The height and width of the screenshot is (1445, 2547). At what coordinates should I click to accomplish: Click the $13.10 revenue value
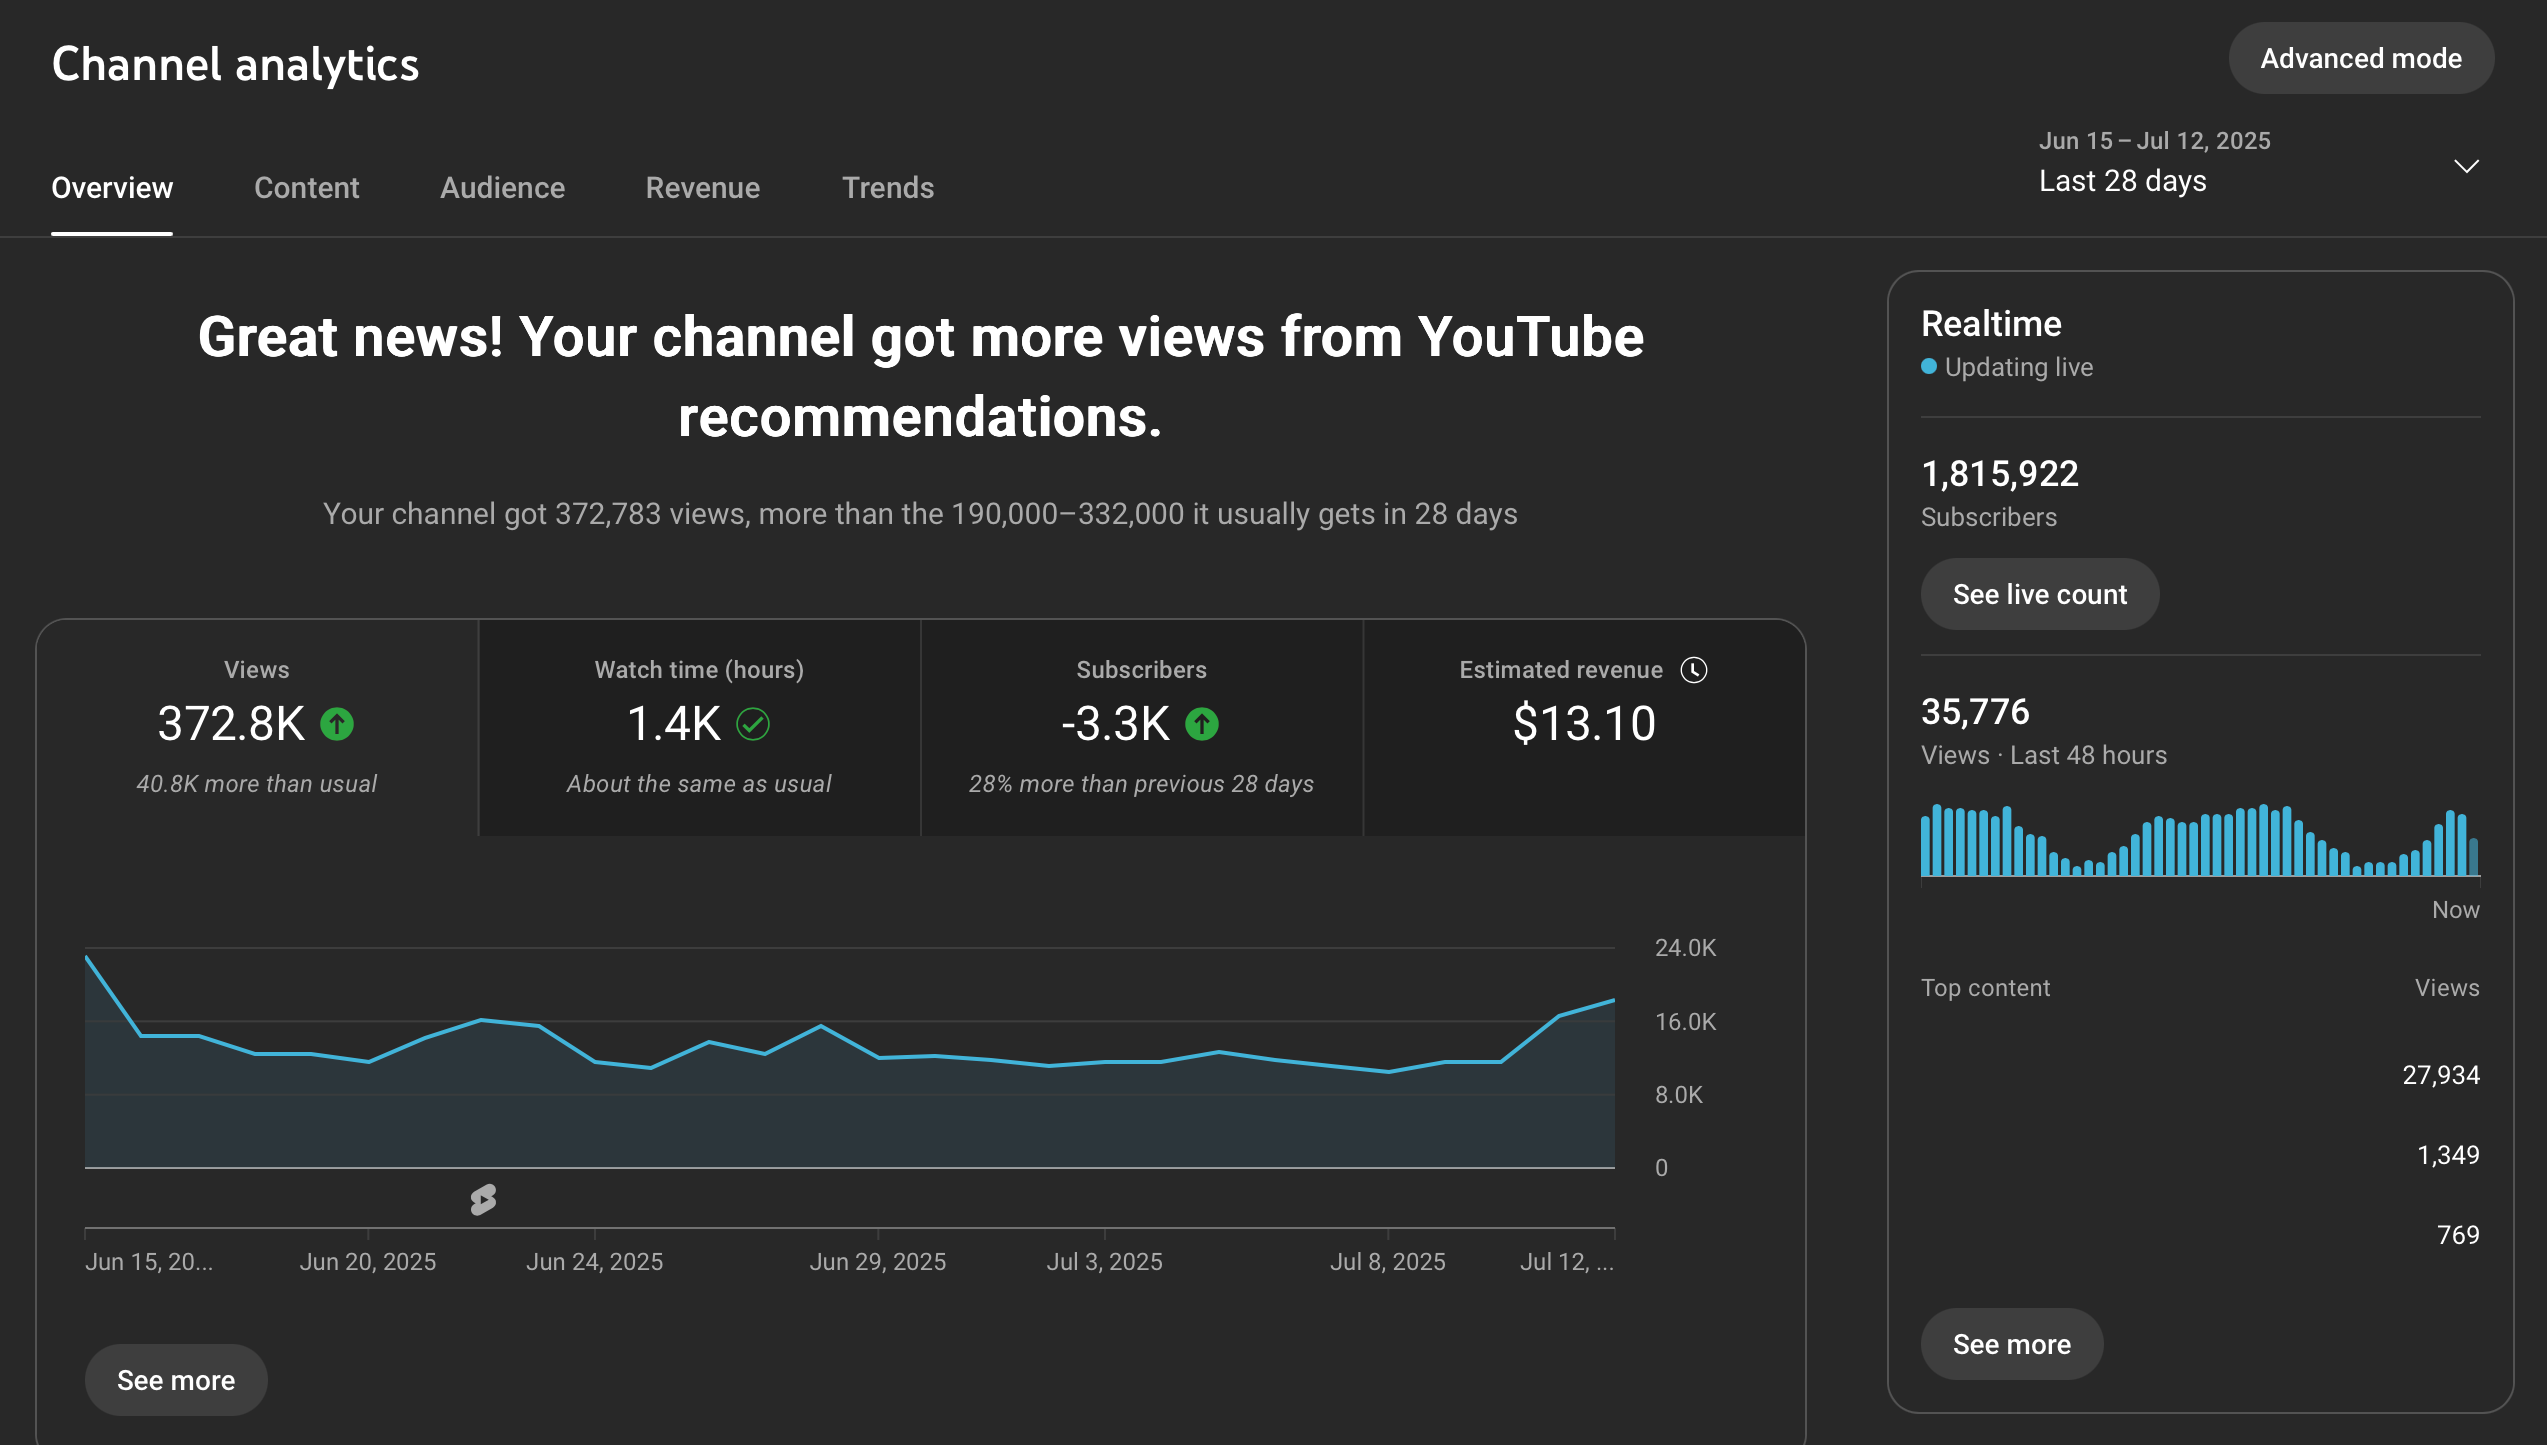pos(1584,724)
